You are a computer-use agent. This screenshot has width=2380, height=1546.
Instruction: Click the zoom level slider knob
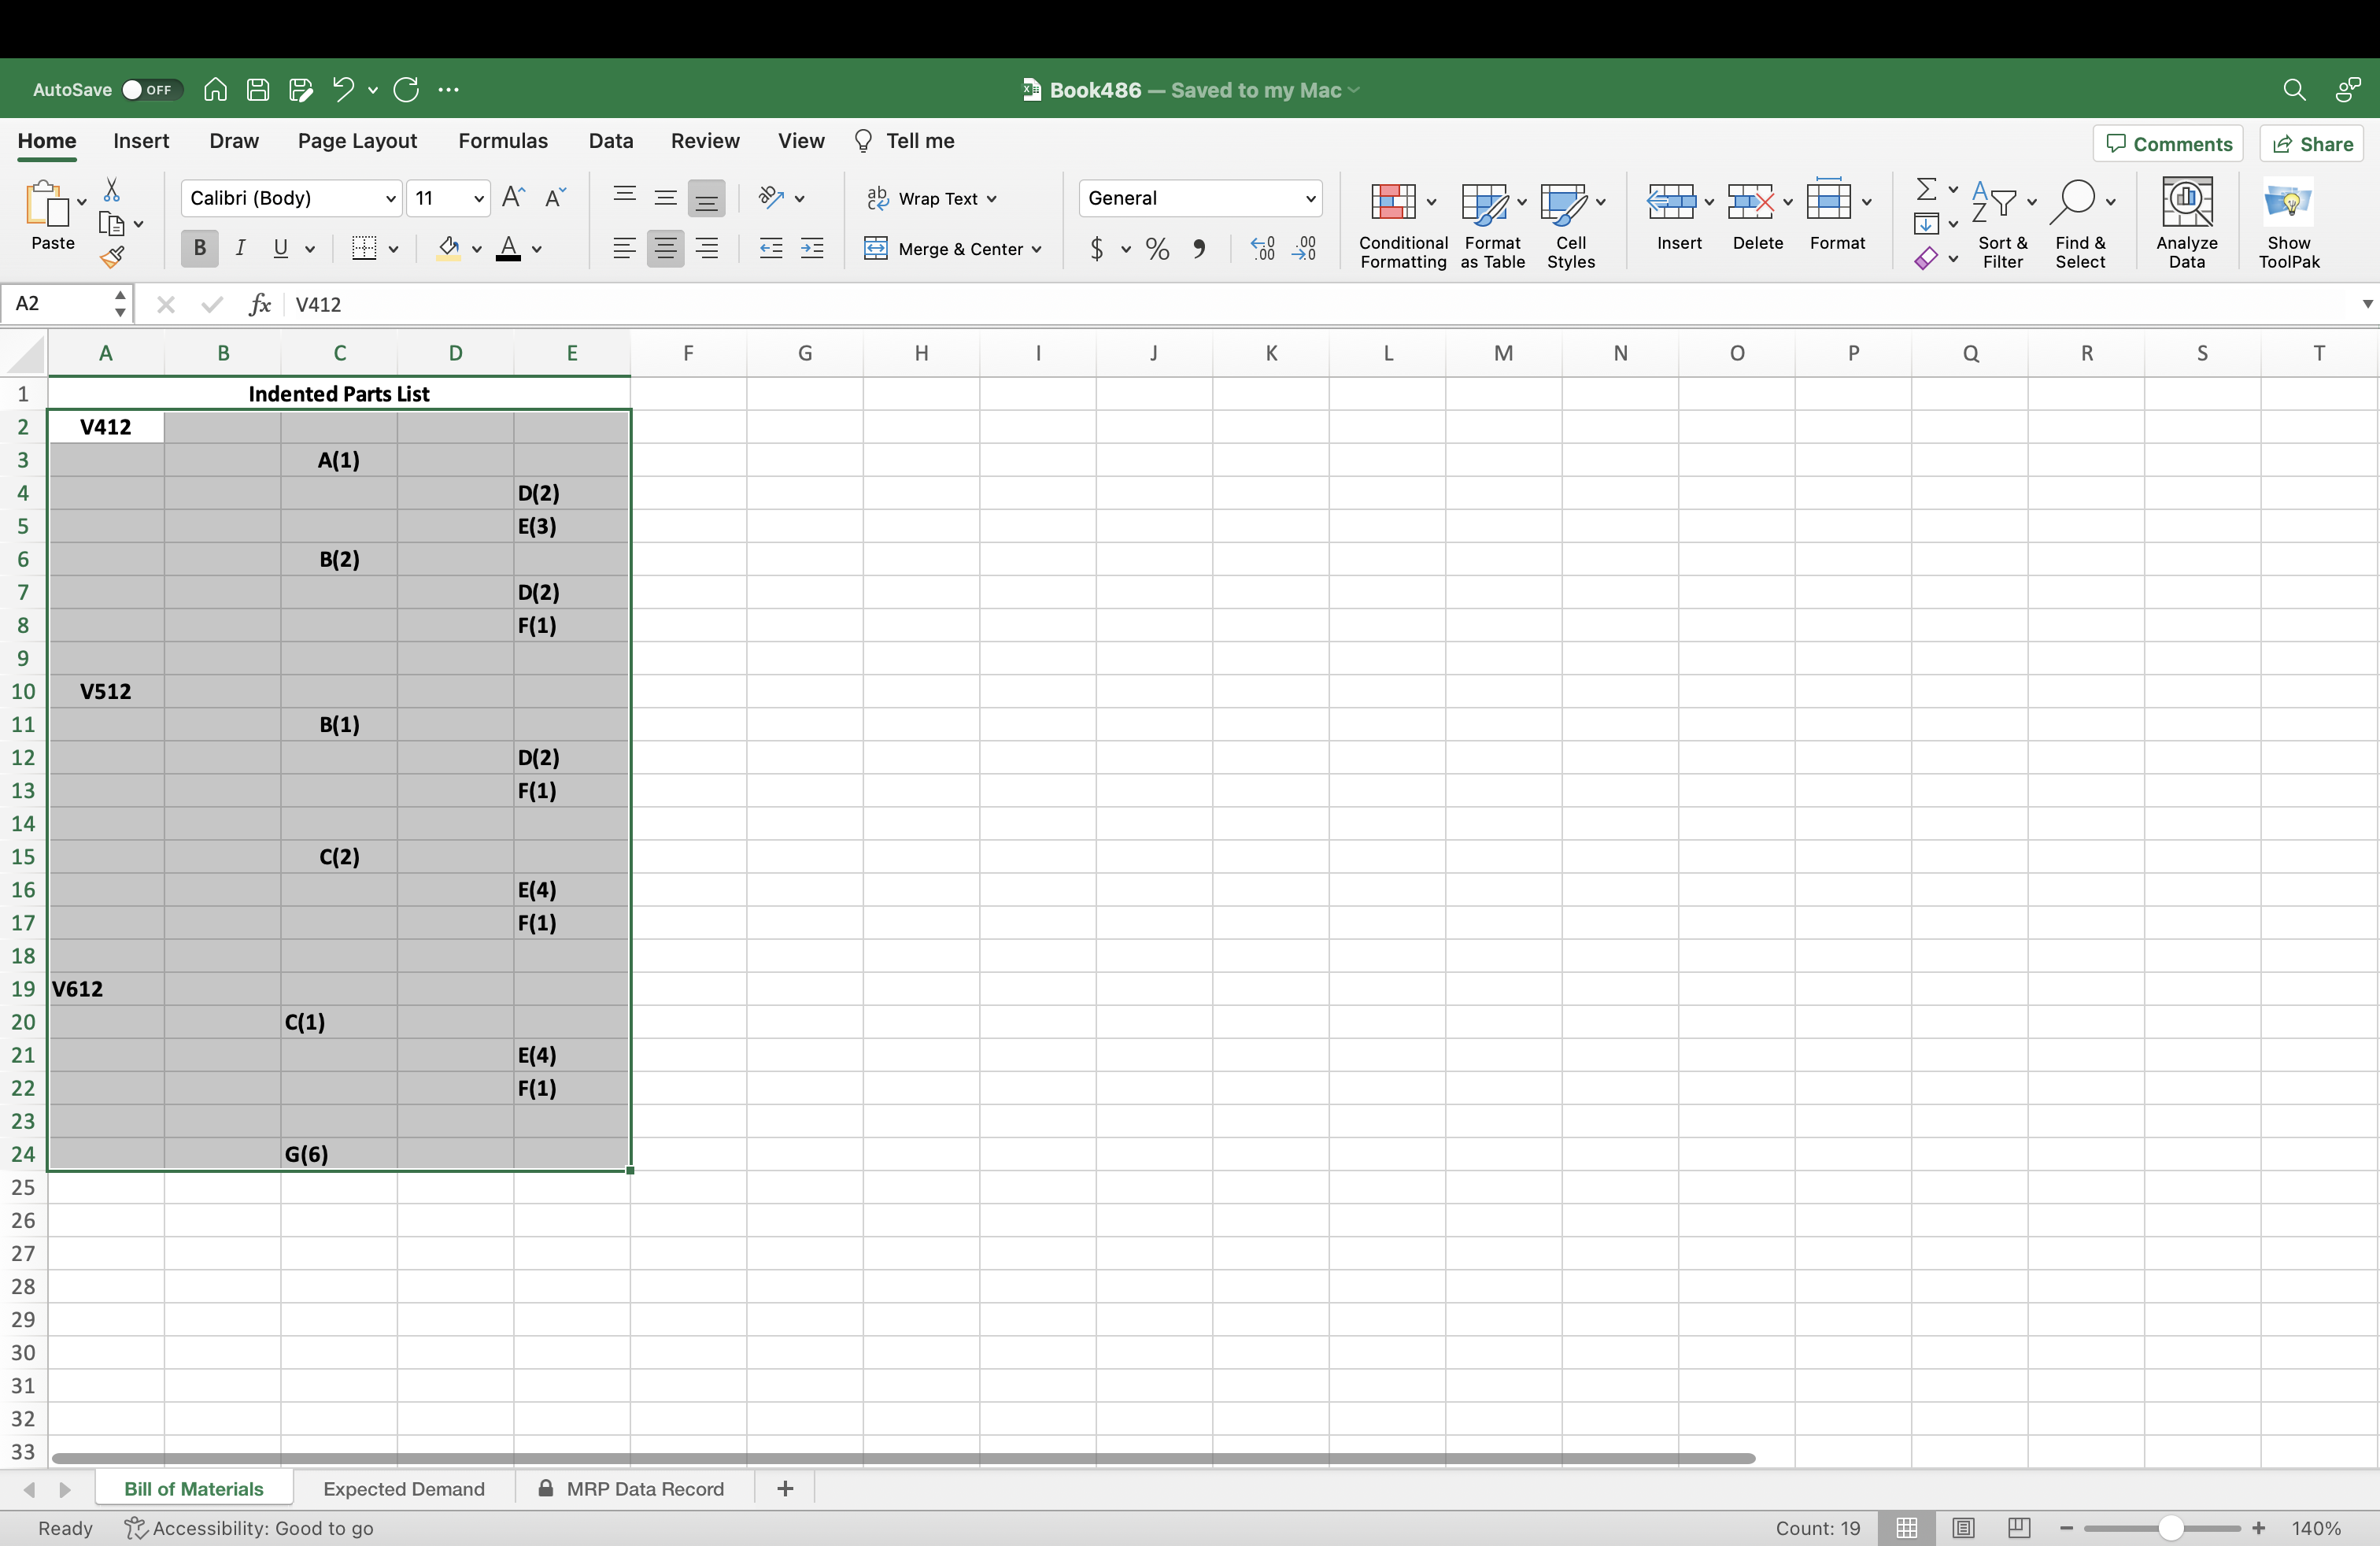(x=2169, y=1527)
